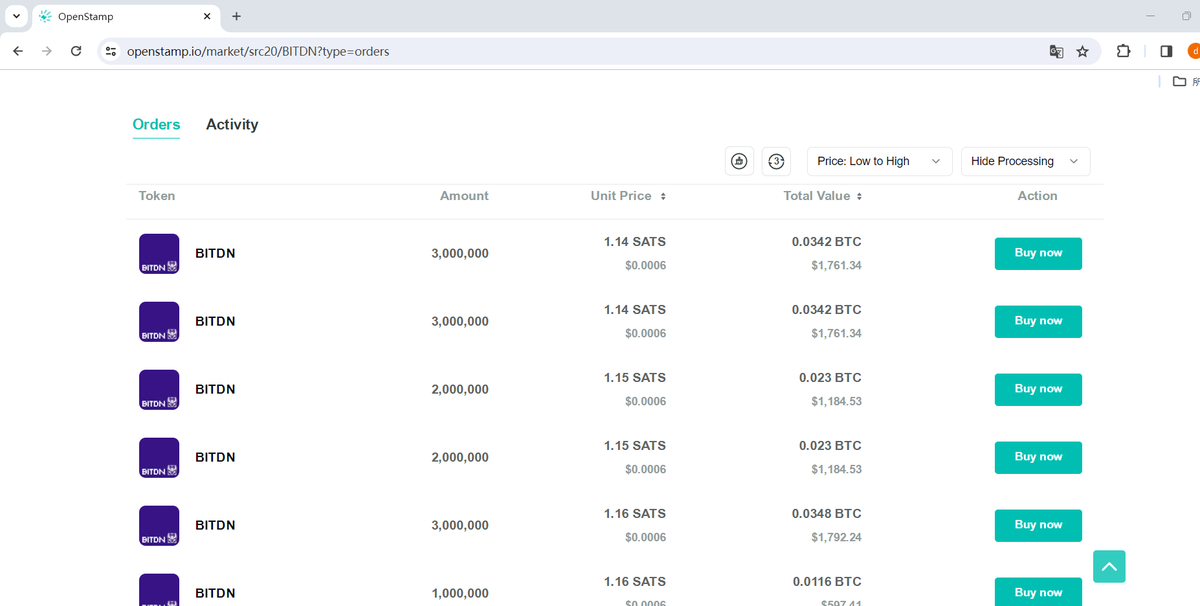Open the browser extensions puzzle icon
Viewport: 1200px width, 606px height.
[1123, 51]
